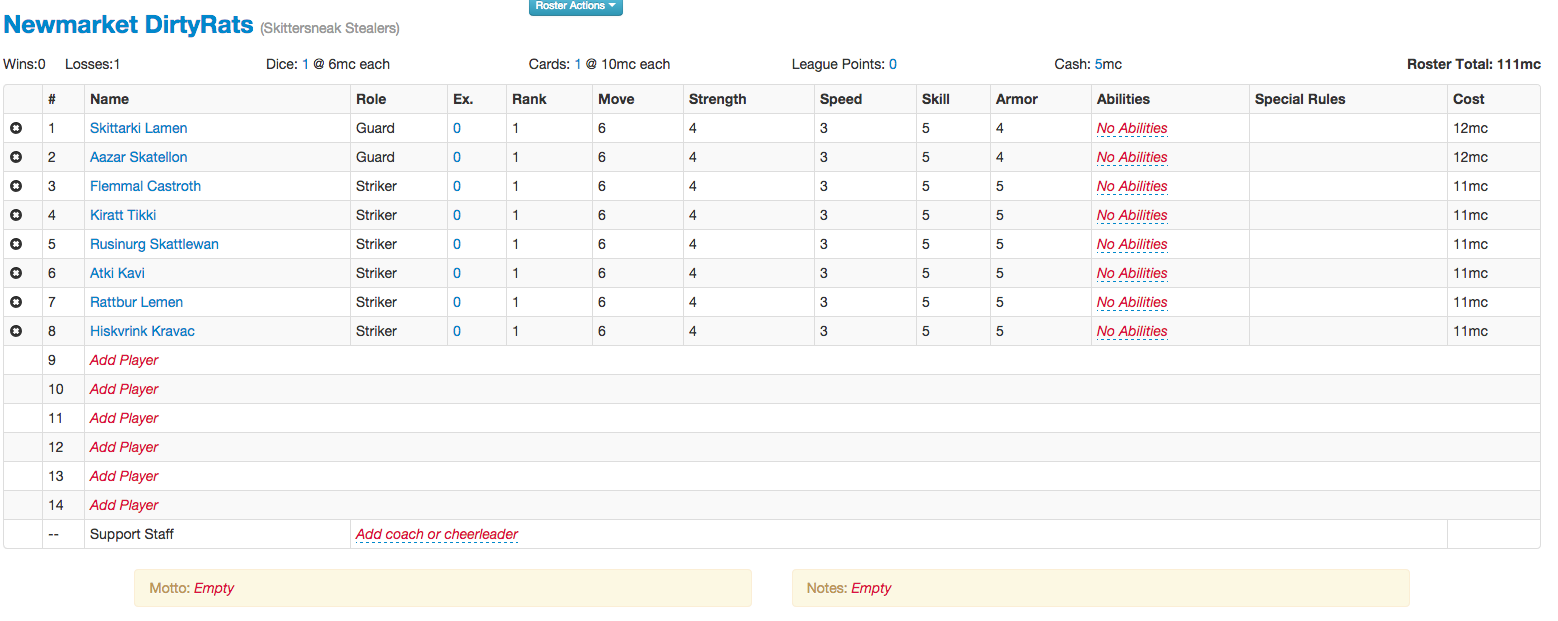This screenshot has width=1558, height=621.
Task: Click the remove icon next to Atki Kavi
Action: tap(16, 274)
